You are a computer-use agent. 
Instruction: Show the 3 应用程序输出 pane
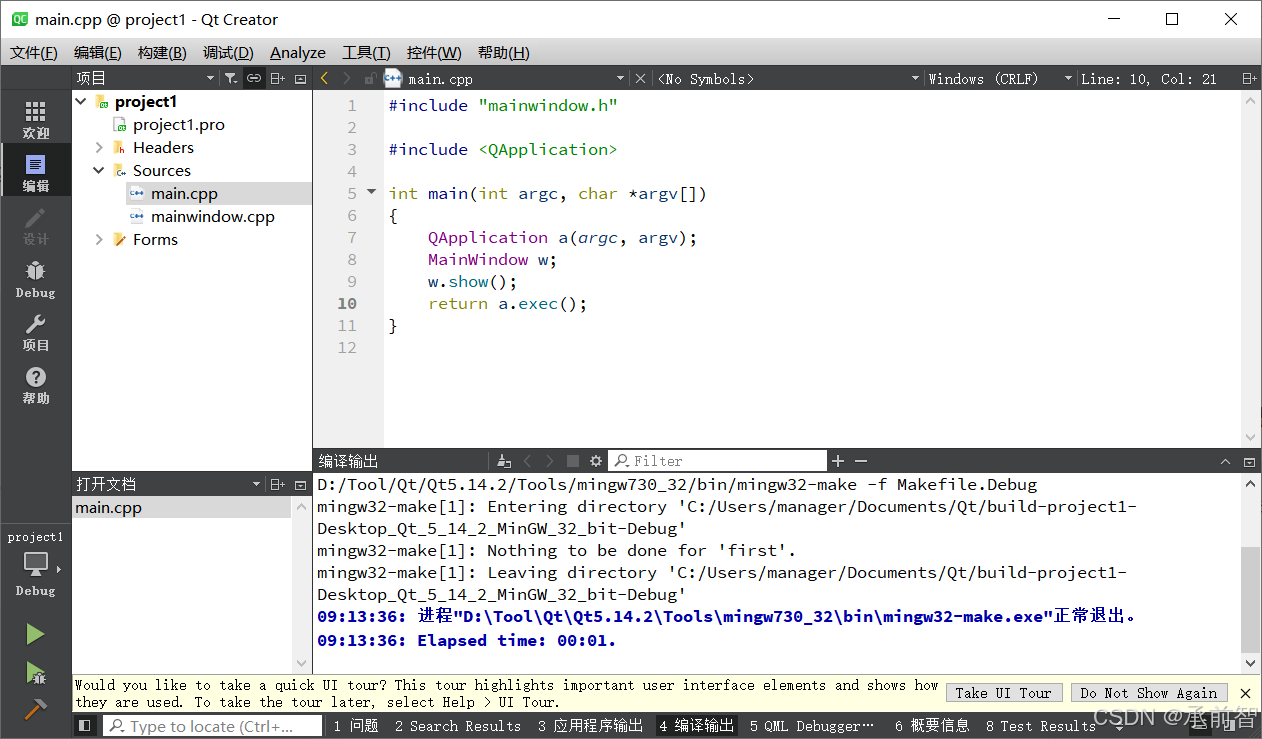click(591, 726)
